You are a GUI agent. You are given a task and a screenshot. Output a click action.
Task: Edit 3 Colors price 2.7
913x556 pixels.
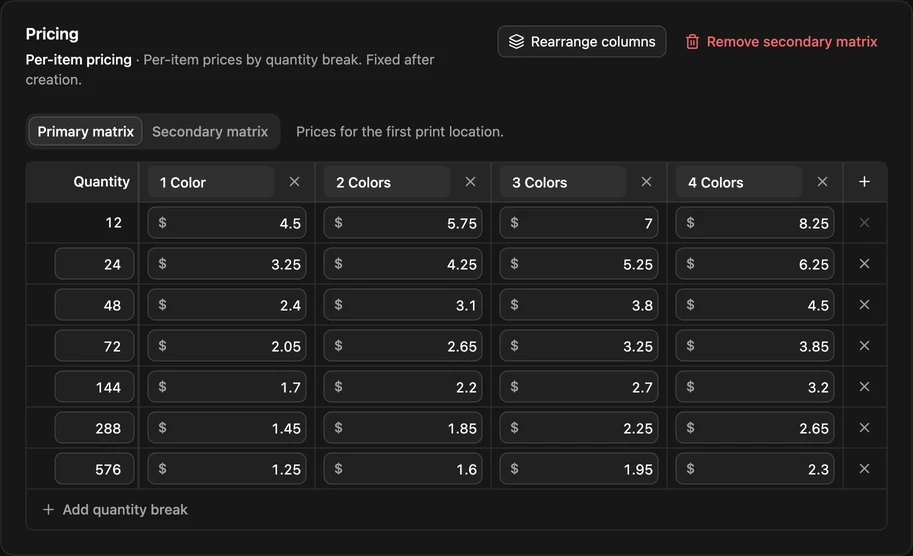click(x=579, y=387)
